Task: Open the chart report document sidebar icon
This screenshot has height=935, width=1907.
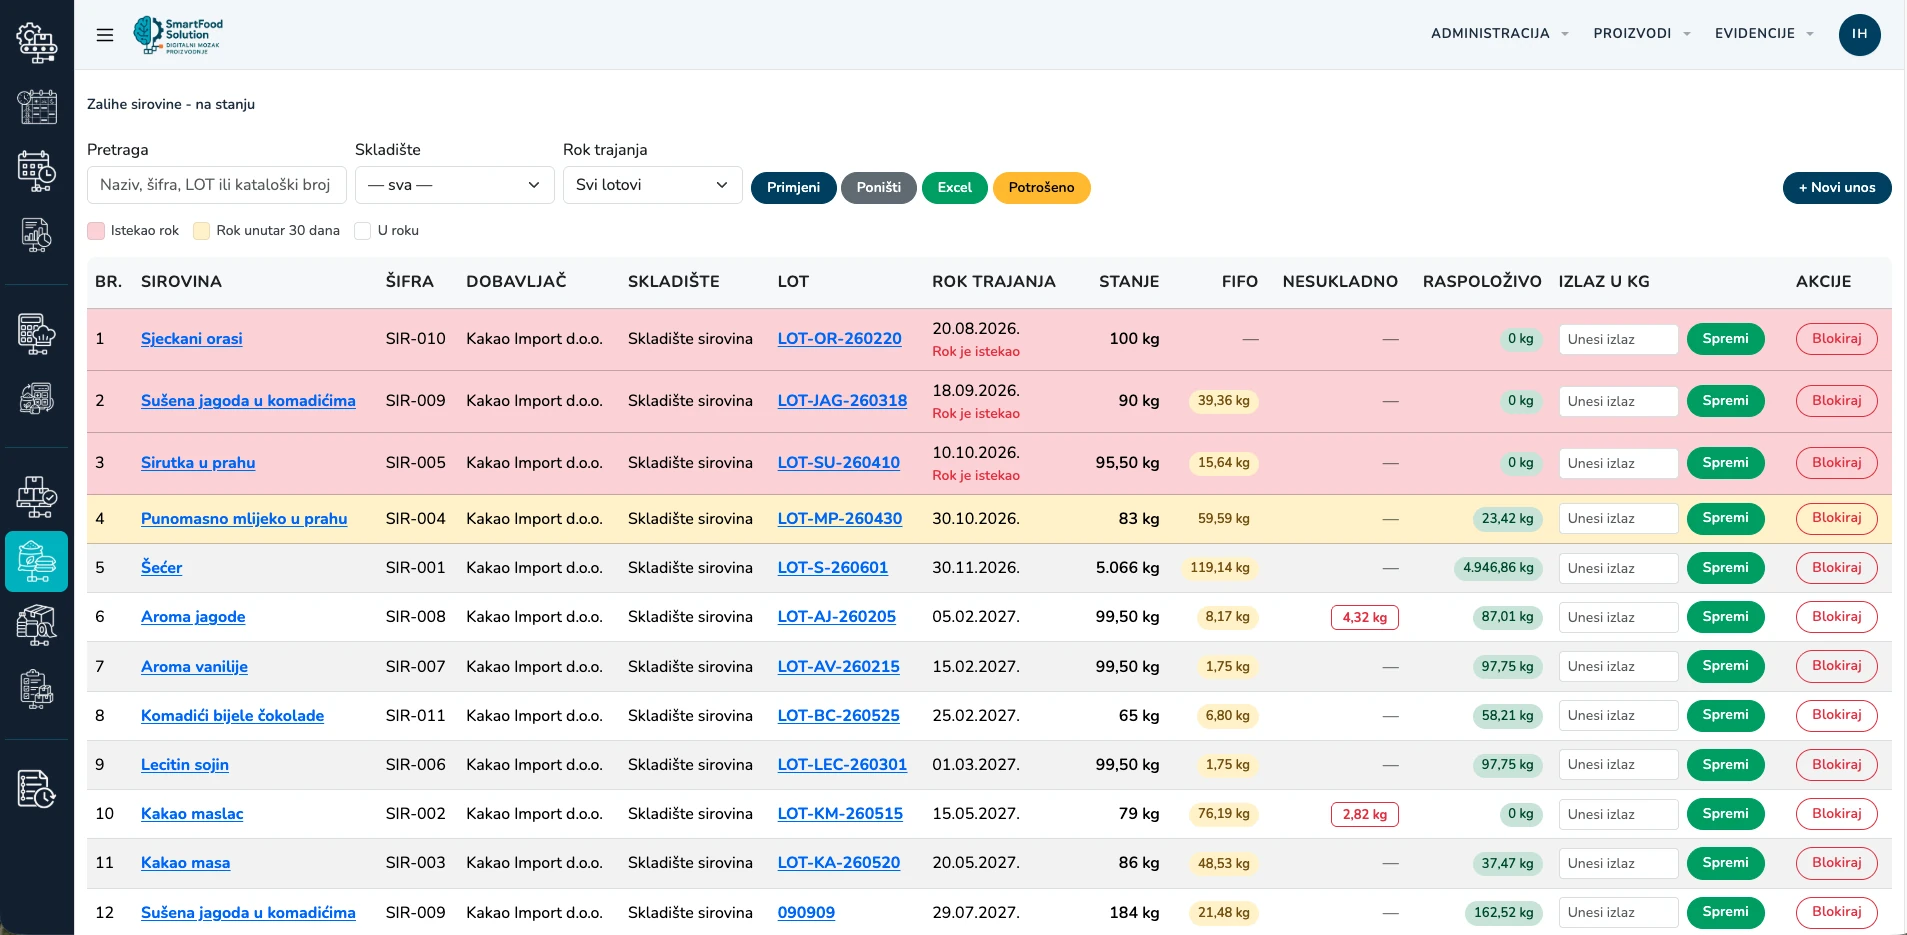Action: click(x=37, y=235)
